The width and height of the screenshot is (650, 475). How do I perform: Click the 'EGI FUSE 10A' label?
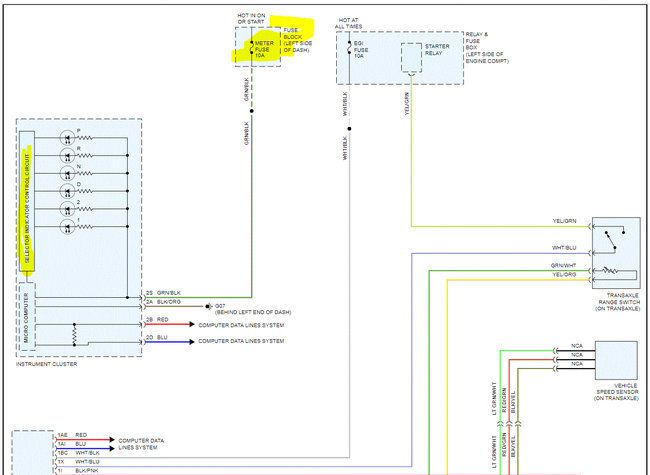click(361, 49)
